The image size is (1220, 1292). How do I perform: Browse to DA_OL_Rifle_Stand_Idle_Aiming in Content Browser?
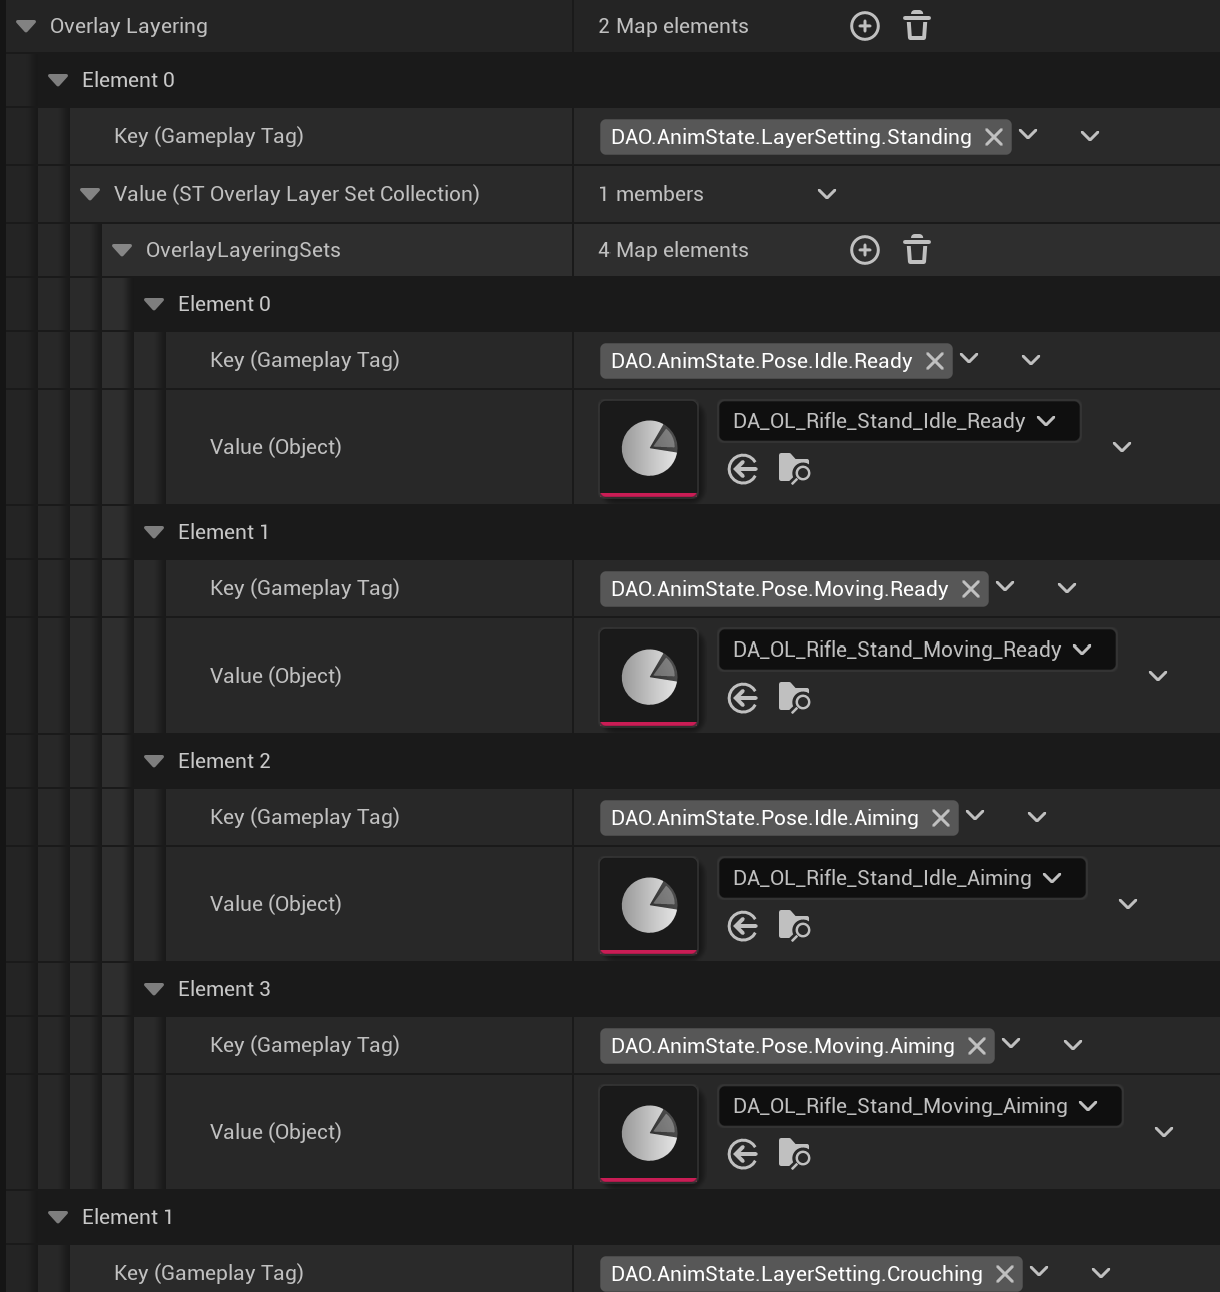coord(794,926)
